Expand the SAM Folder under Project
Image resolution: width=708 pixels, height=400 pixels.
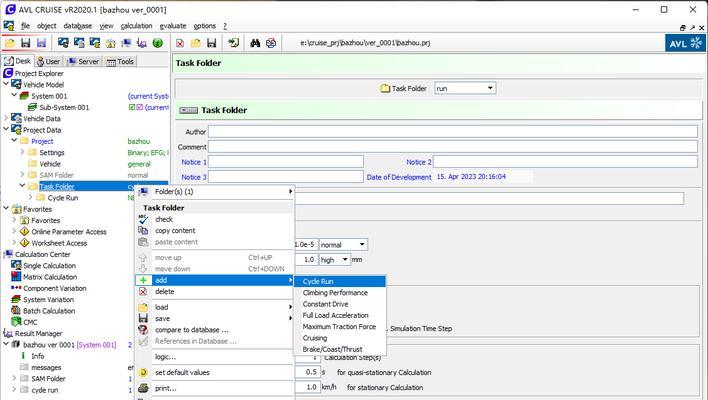coord(22,175)
